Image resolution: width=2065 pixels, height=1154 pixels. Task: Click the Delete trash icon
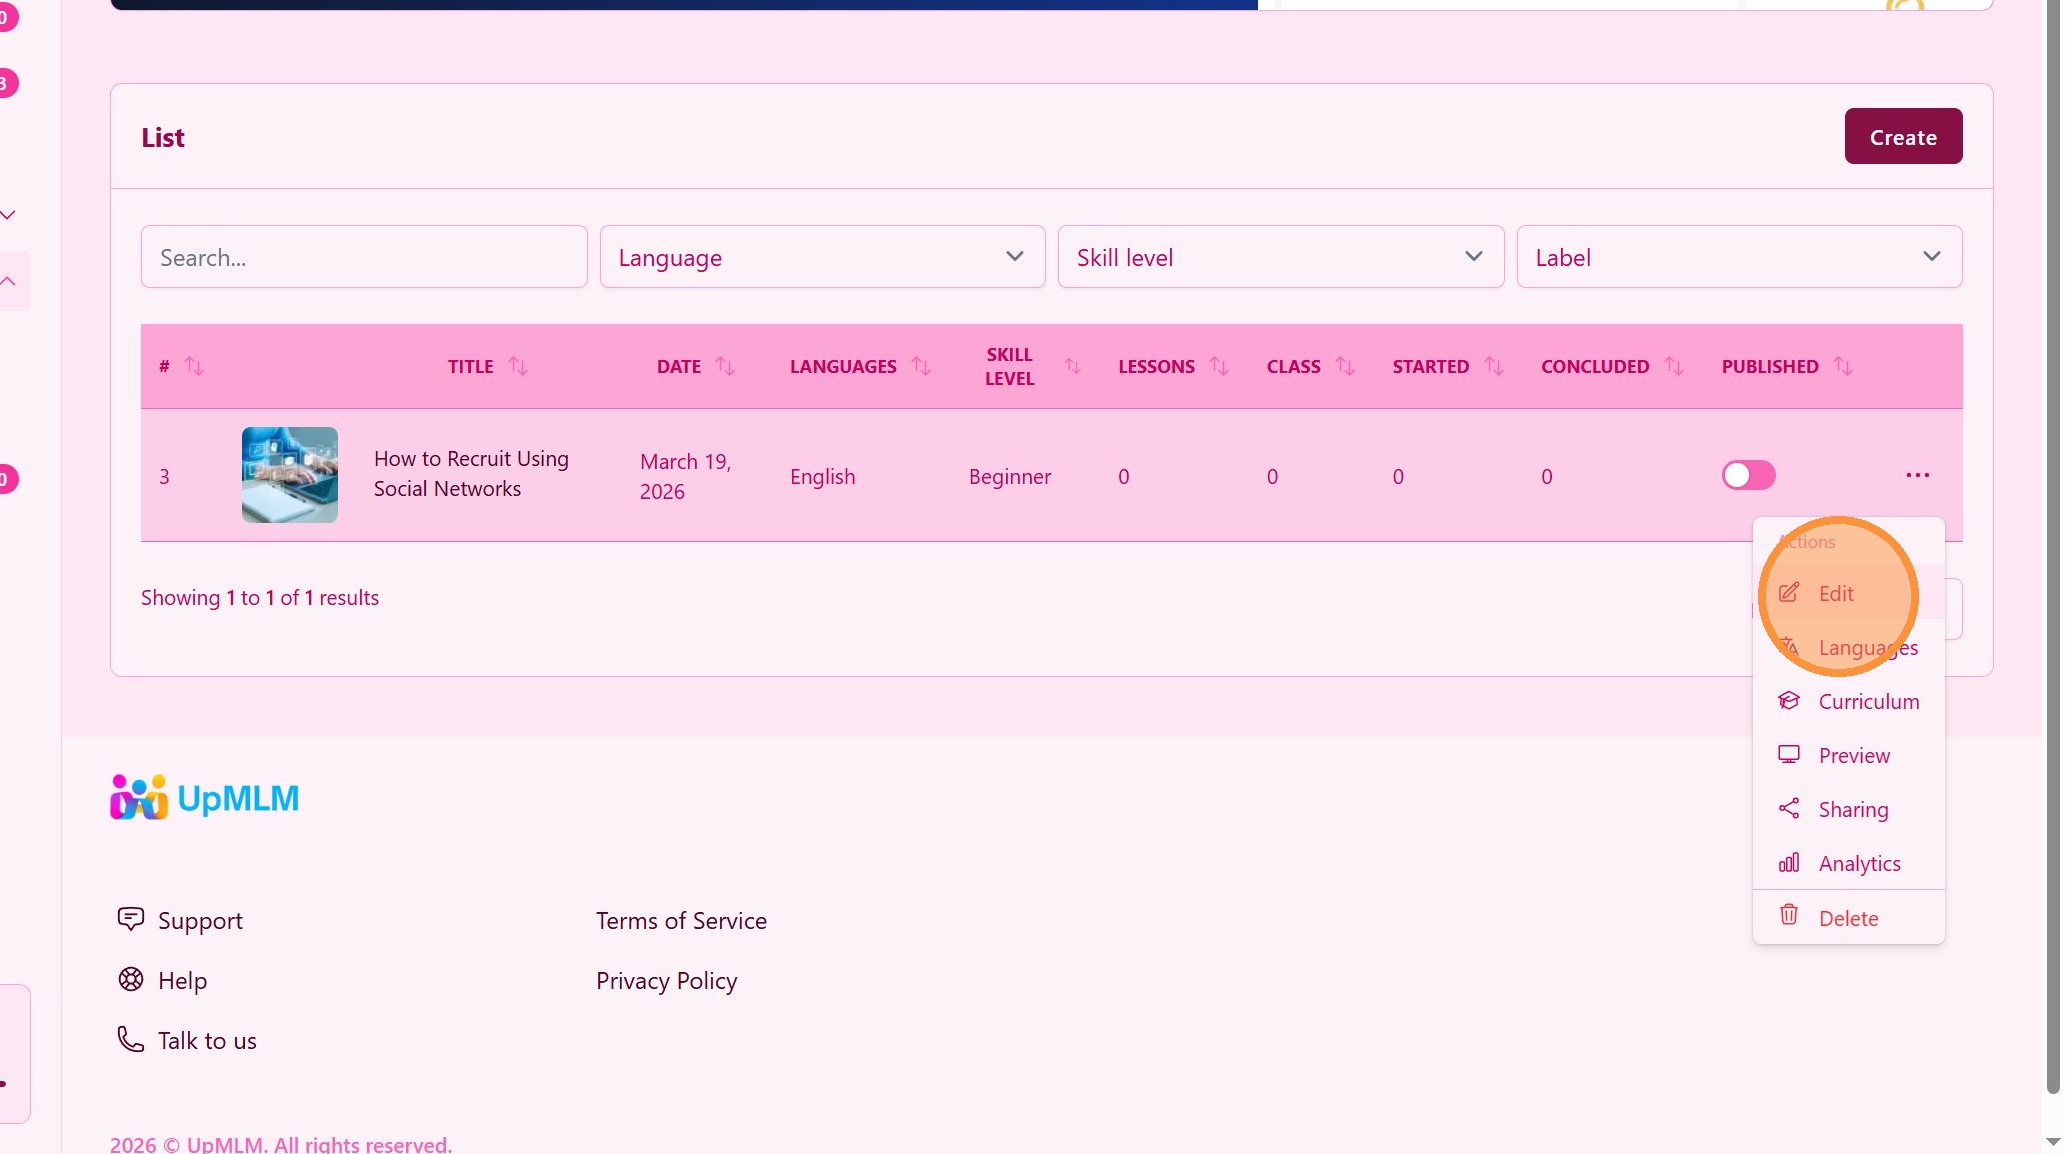click(x=1789, y=916)
